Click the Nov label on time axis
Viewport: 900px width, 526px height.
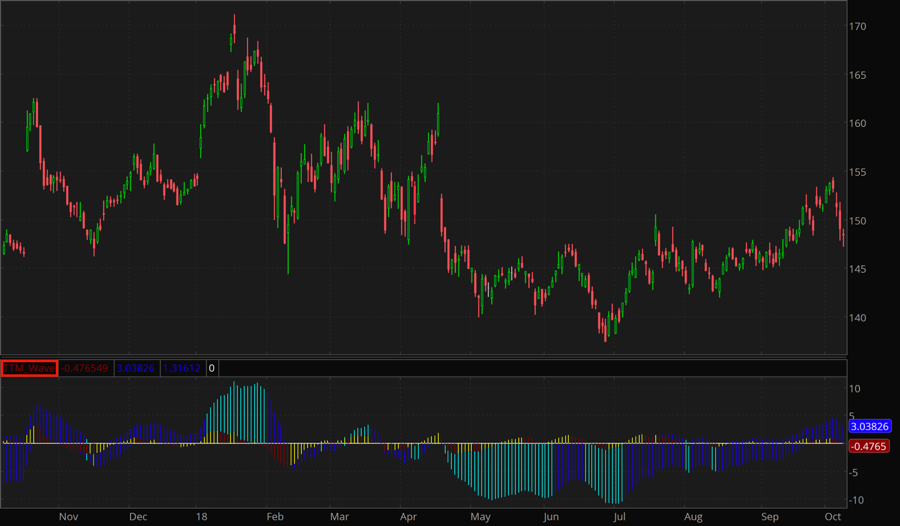tap(68, 517)
